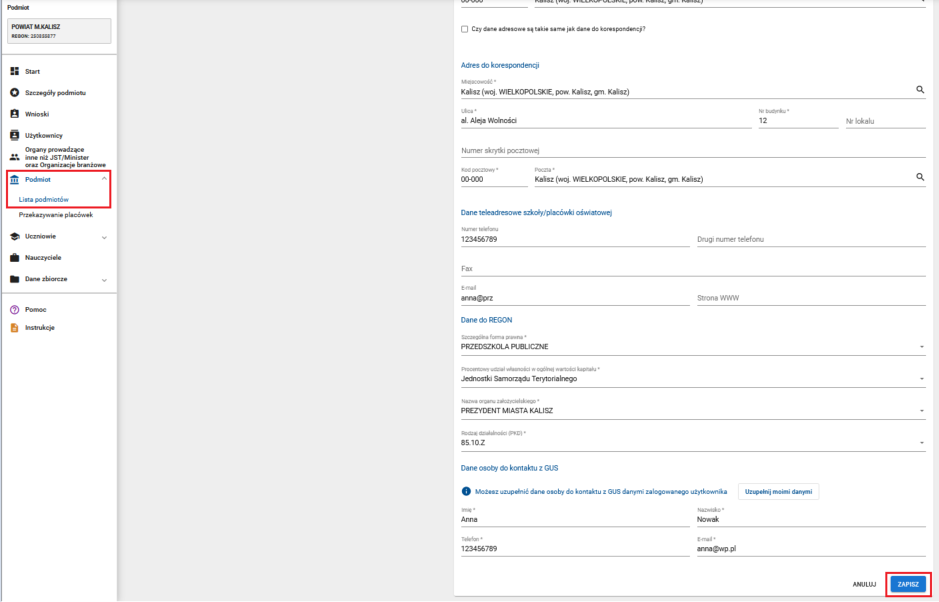Click the Użytkownicy sidebar icon
Viewport: 939px width, 602px height.
point(14,134)
